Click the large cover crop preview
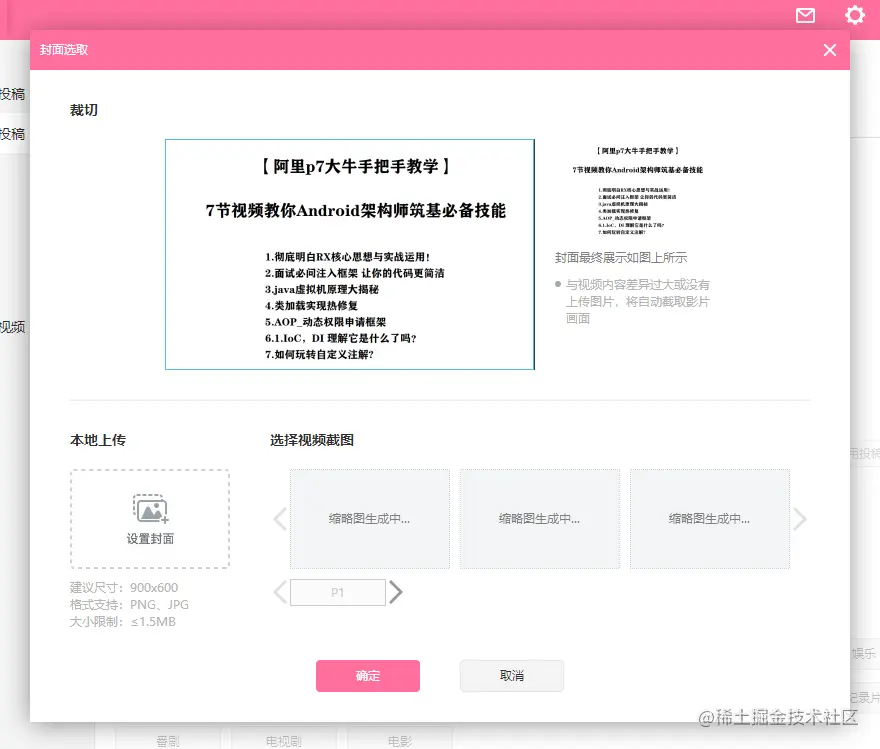Screen dimensions: 880x749 [350, 254]
